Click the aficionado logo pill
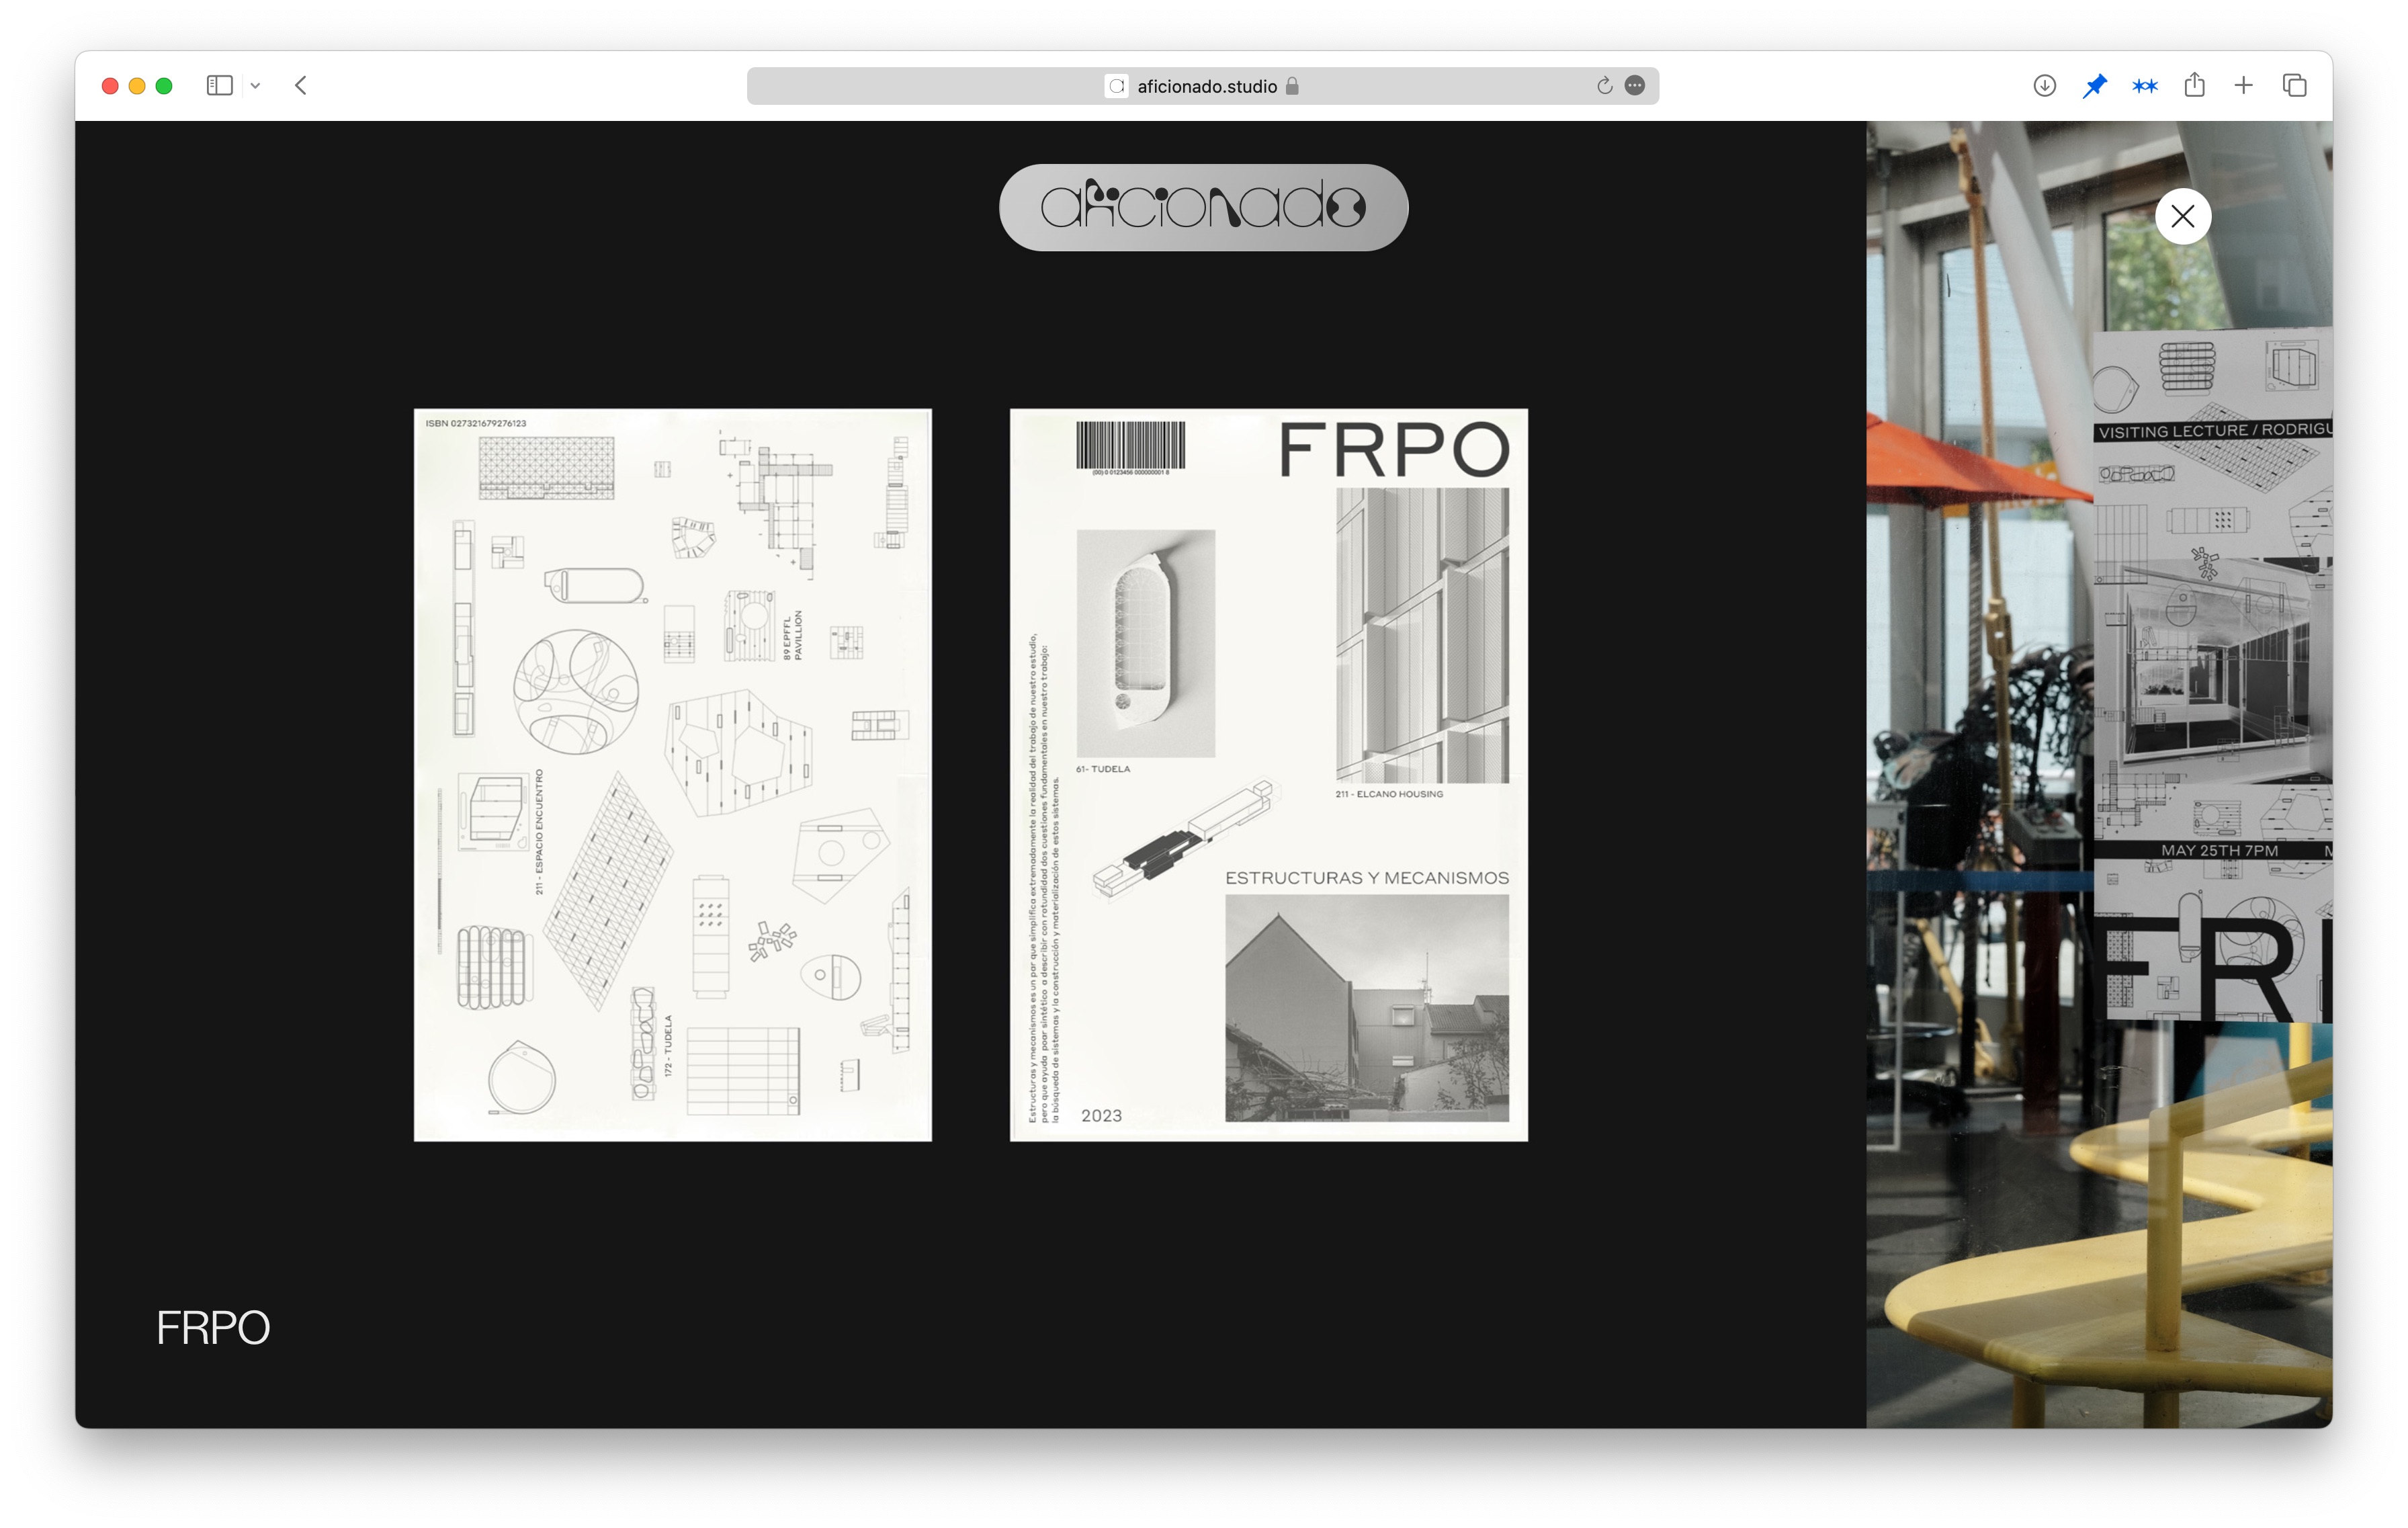This screenshot has height=1528, width=2408. click(1203, 207)
